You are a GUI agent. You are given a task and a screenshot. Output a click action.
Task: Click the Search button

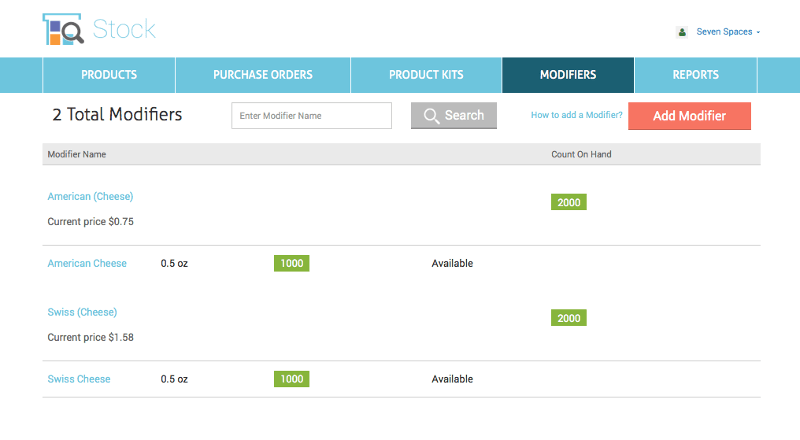(x=454, y=115)
